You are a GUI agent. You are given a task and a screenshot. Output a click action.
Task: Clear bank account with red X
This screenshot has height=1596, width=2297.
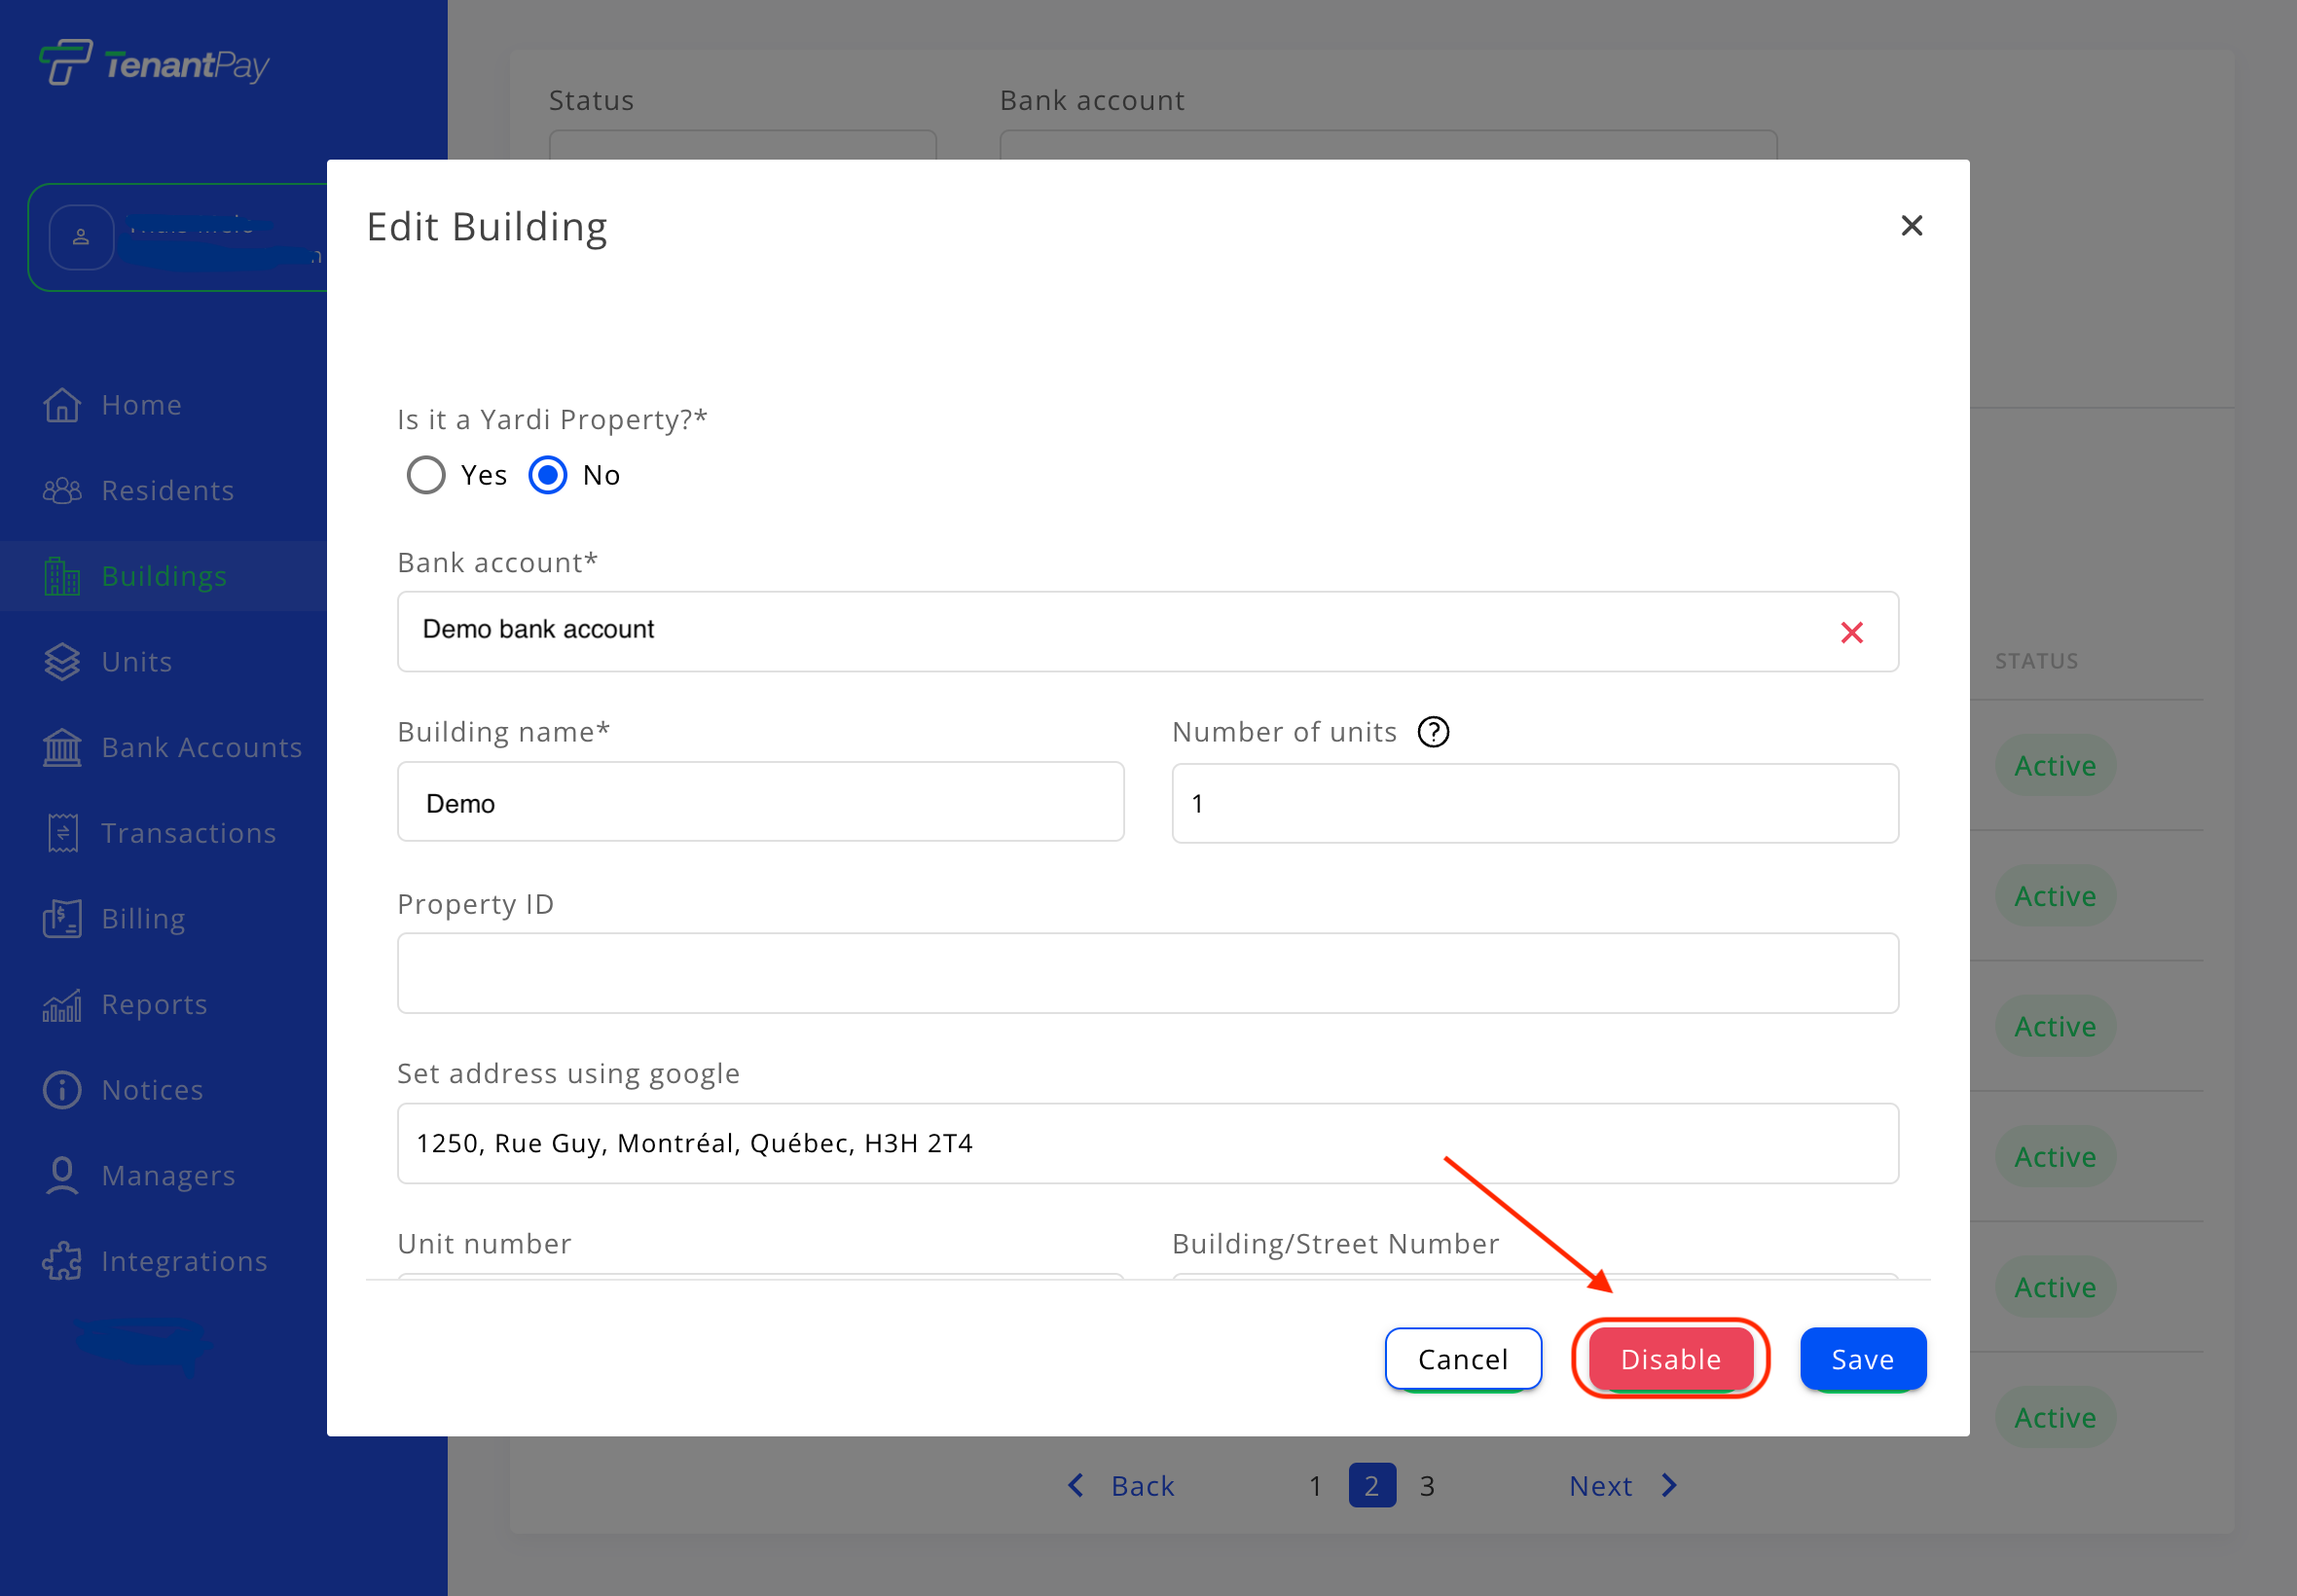click(1851, 632)
